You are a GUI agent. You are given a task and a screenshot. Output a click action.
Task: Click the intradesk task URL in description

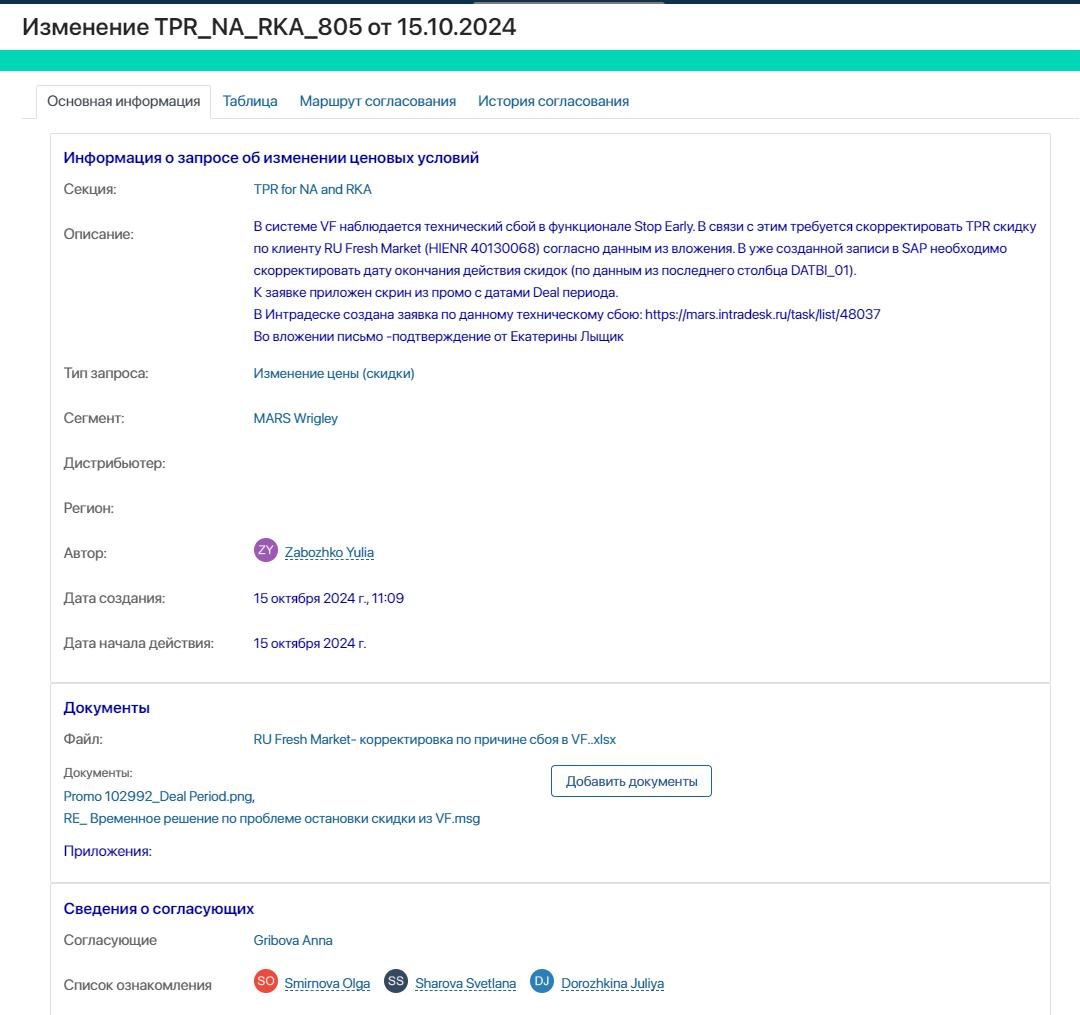click(x=762, y=315)
